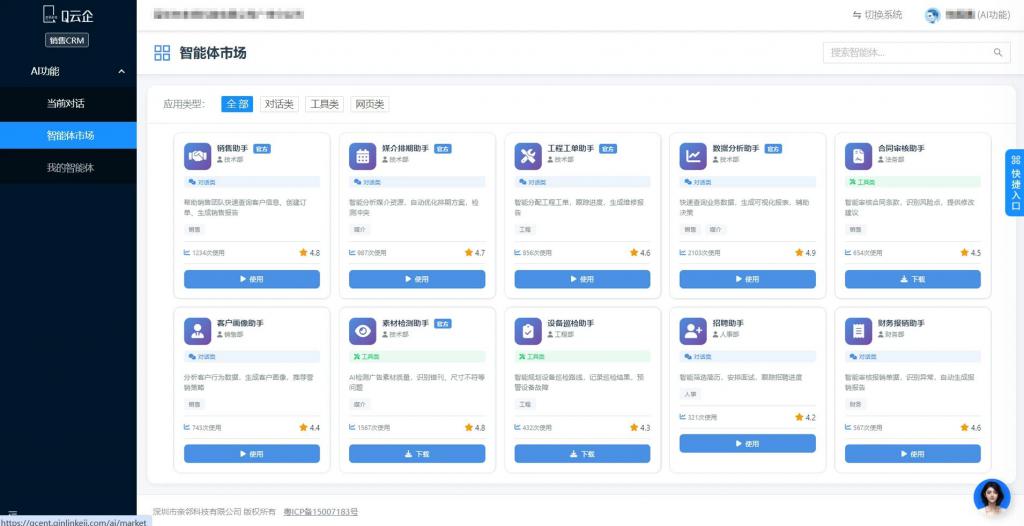The image size is (1024, 526).
Task: Open the 合同审核助手 document icon
Action: tap(858, 156)
